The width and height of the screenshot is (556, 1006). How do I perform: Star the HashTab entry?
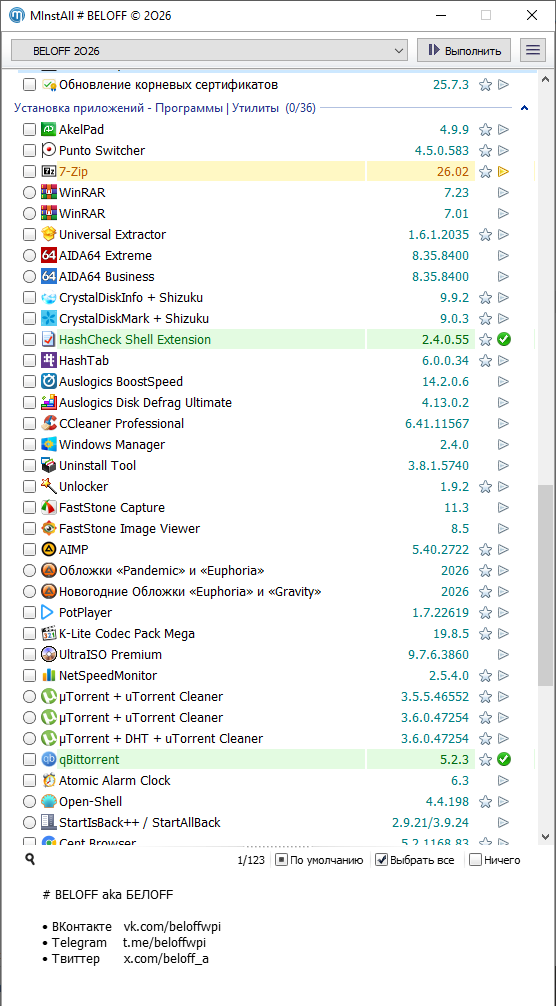click(x=485, y=361)
